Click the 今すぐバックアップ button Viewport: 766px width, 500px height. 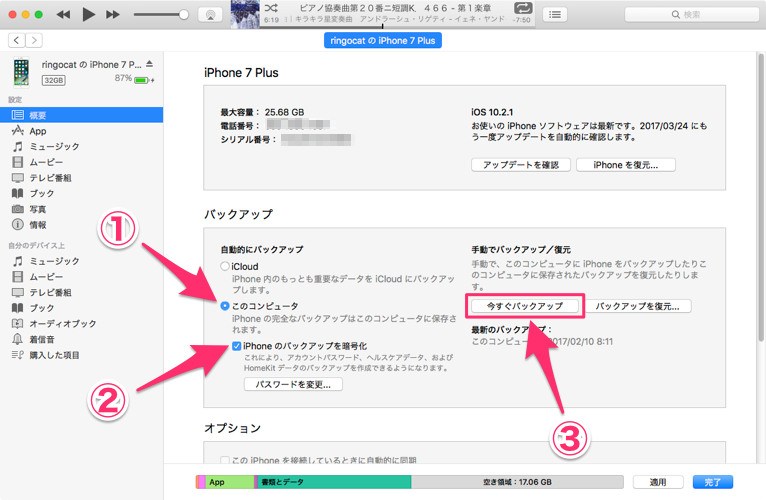click(525, 306)
